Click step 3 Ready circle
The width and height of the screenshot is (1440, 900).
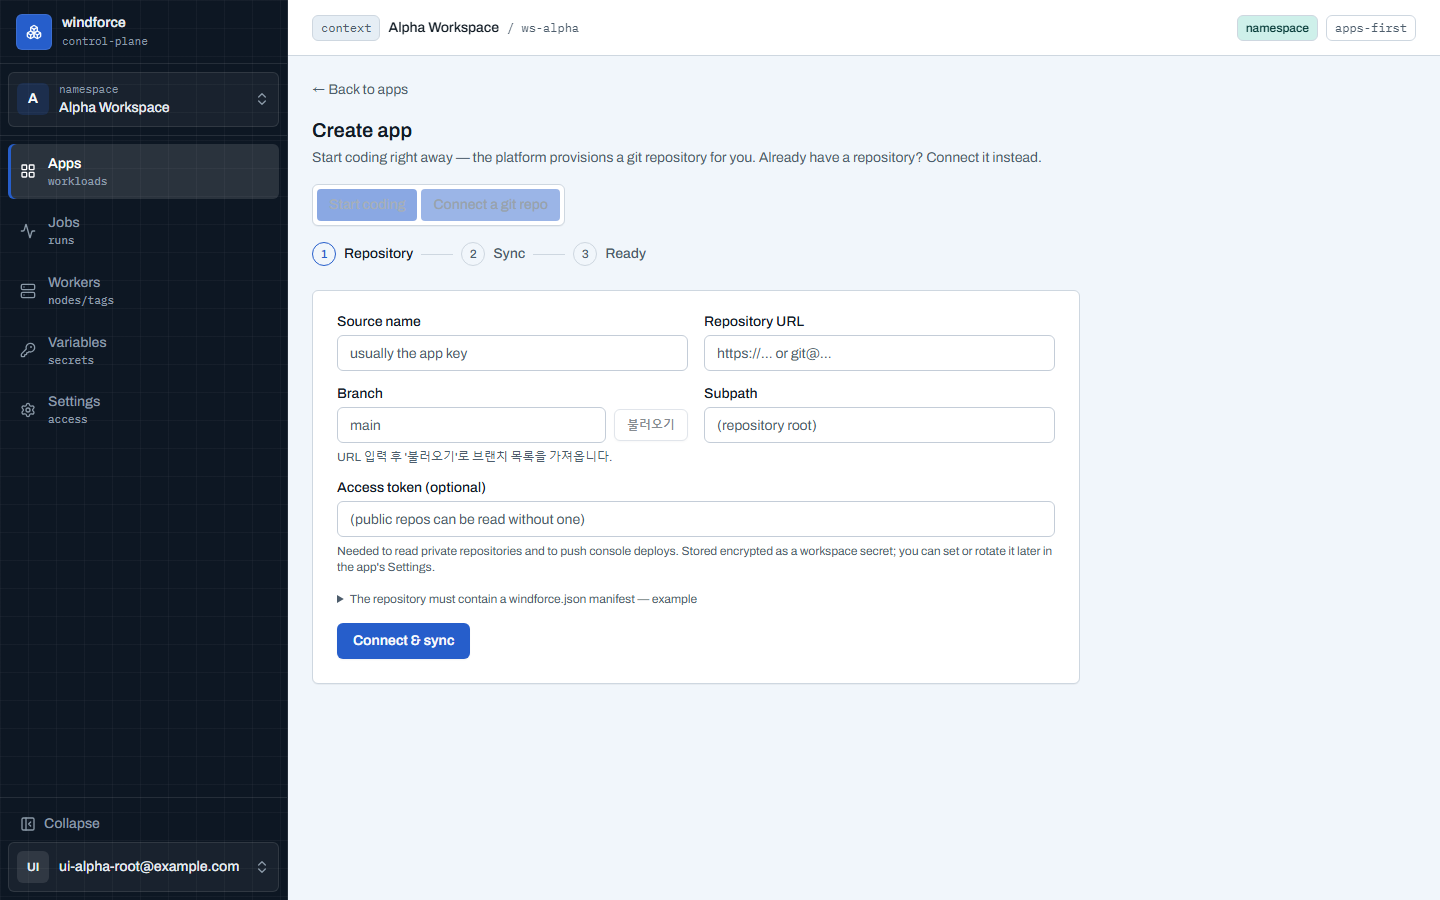(x=585, y=254)
